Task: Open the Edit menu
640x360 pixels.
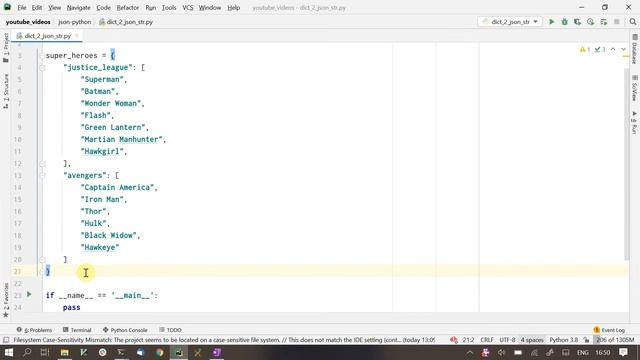Action: pyautogui.click(x=37, y=8)
